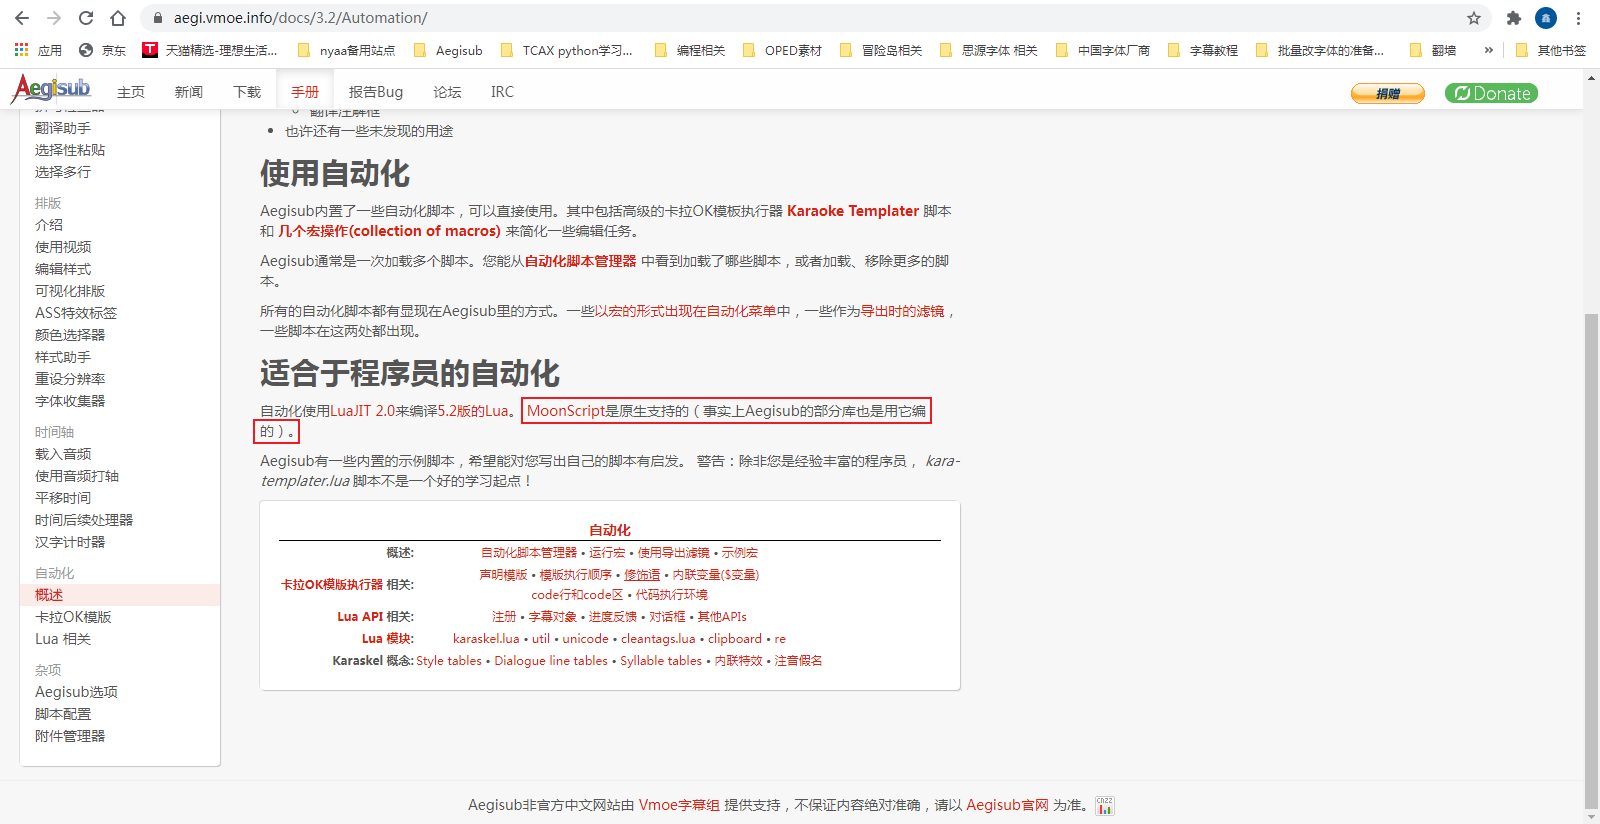Viewport: 1600px width, 824px height.
Task: Select the 手册 navigation tab
Action: tap(305, 92)
